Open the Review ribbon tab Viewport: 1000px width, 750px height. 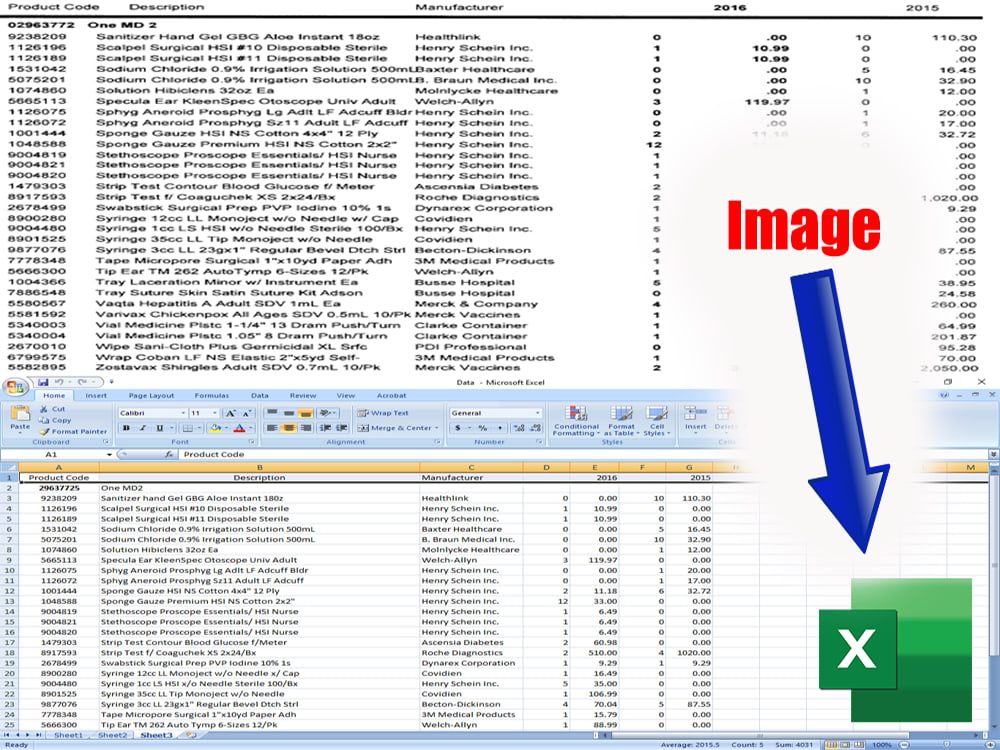pyautogui.click(x=303, y=395)
